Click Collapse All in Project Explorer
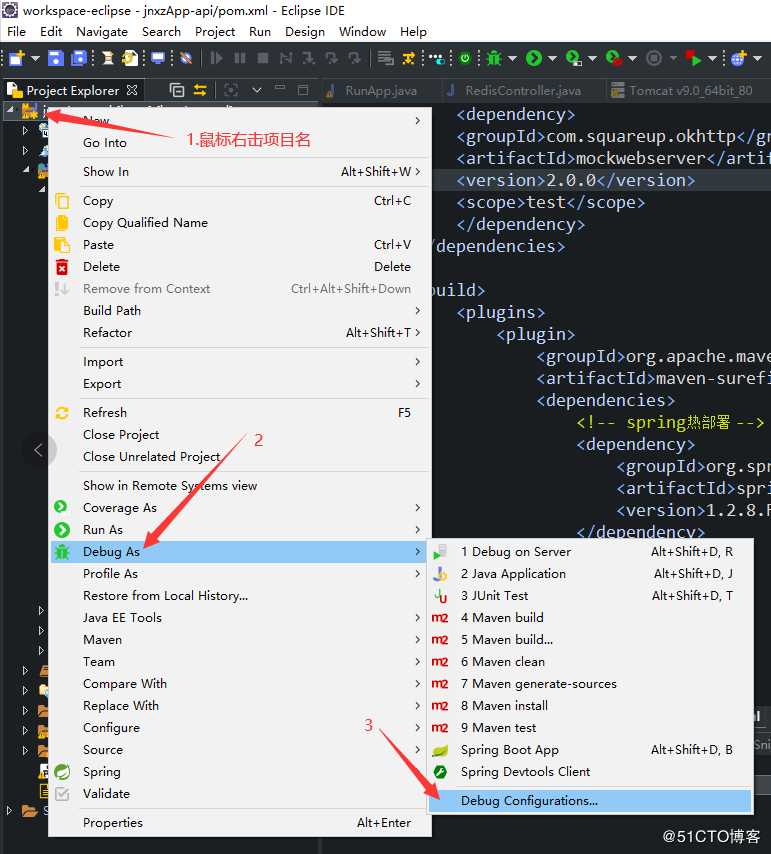771x854 pixels. point(177,90)
